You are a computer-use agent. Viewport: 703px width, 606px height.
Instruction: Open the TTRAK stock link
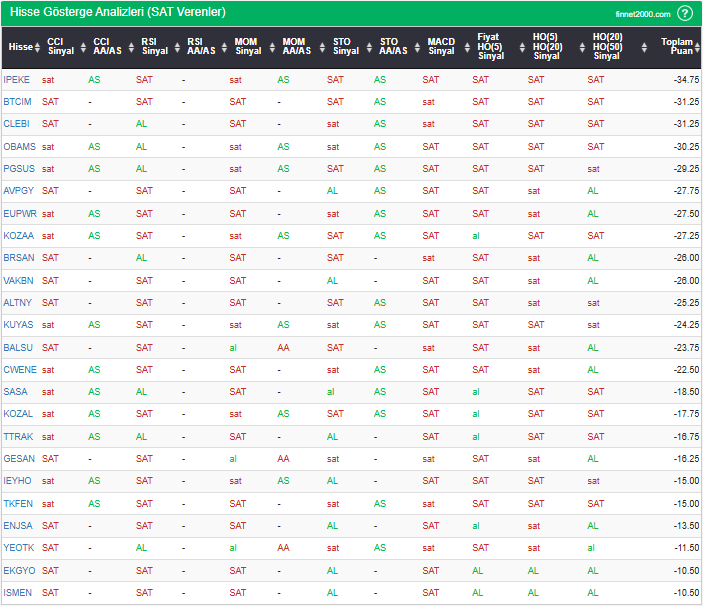tap(18, 436)
